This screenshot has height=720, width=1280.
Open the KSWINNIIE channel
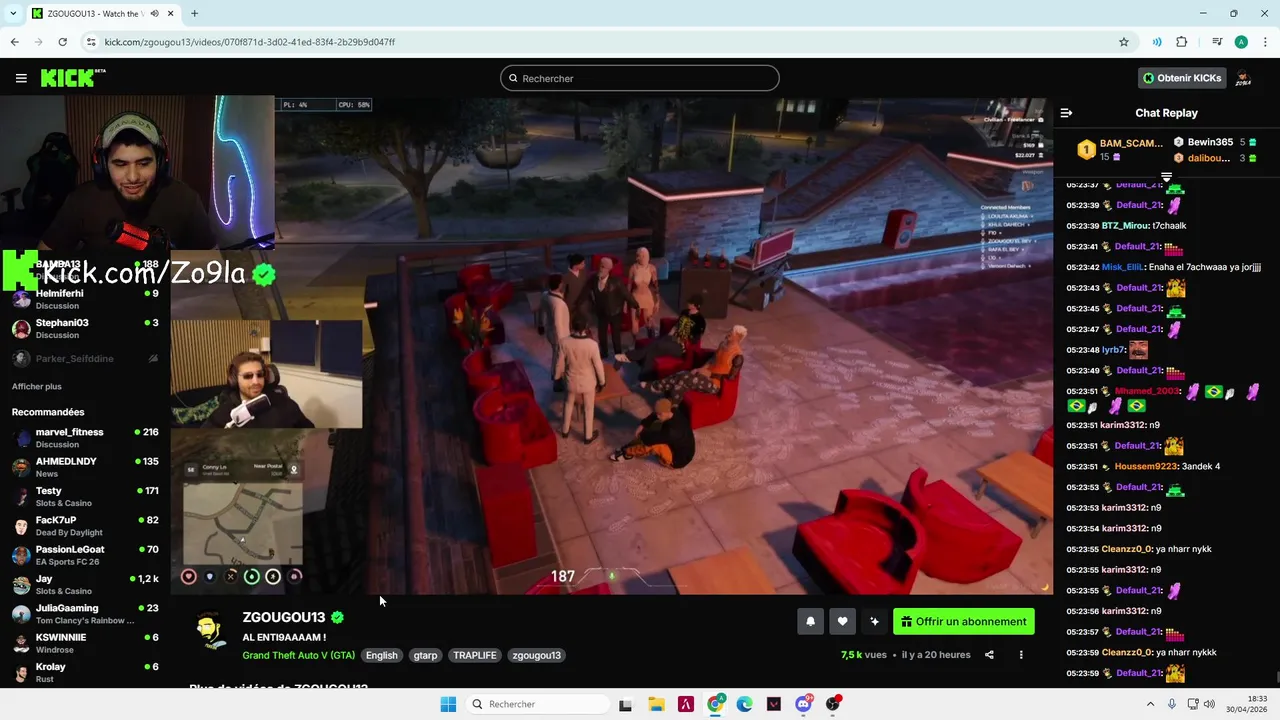[x=85, y=643]
